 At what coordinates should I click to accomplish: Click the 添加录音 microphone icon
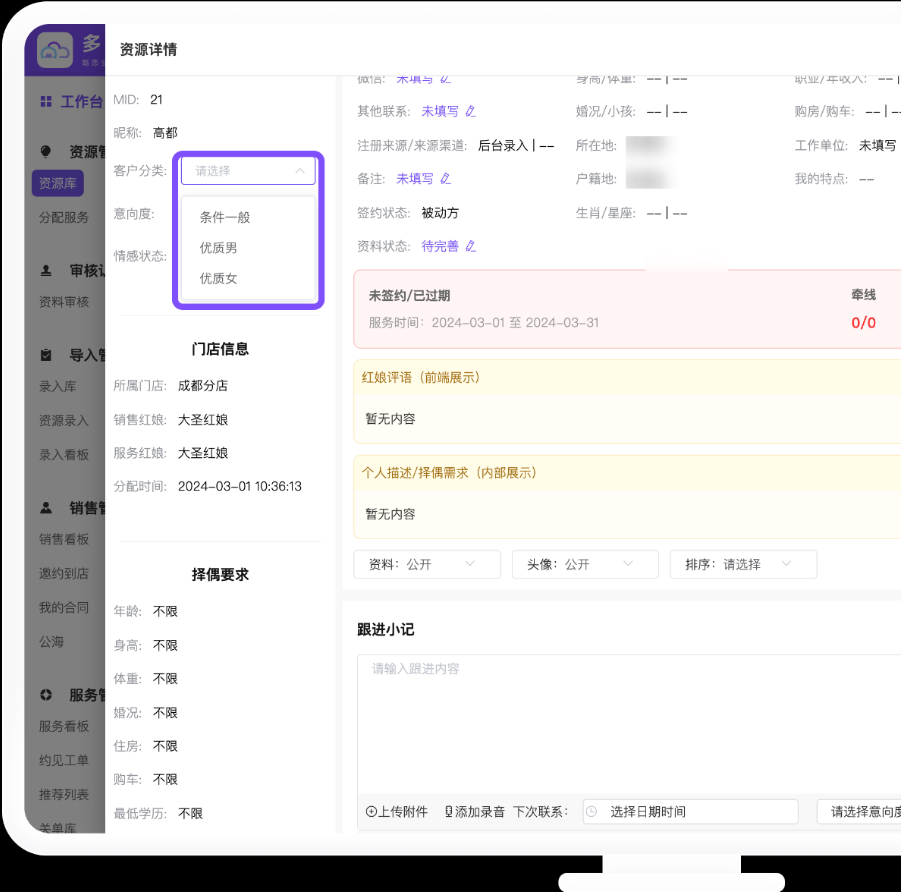pyautogui.click(x=449, y=812)
